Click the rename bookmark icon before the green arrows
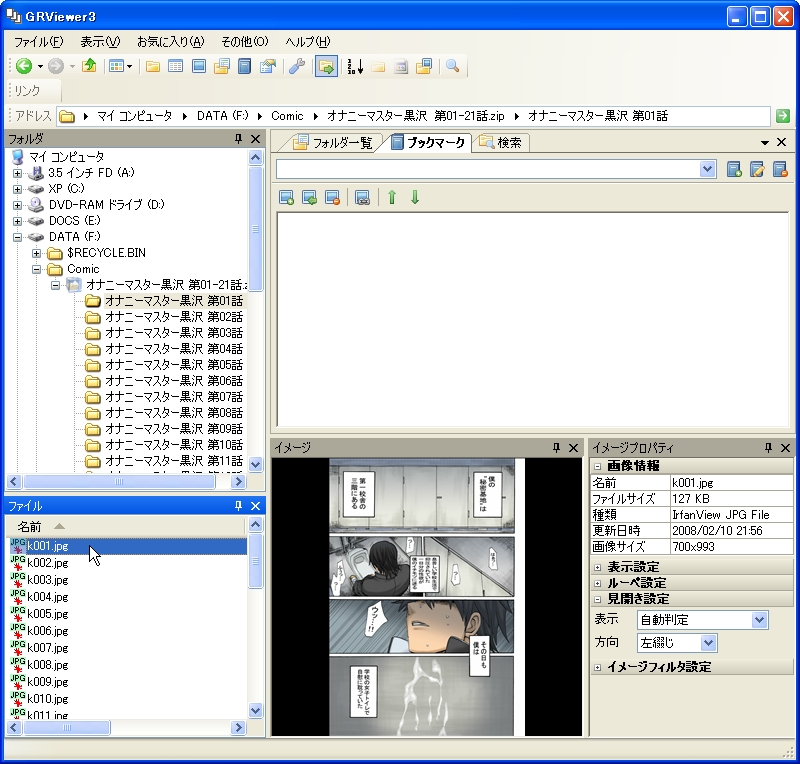The width and height of the screenshot is (800, 764). point(362,198)
